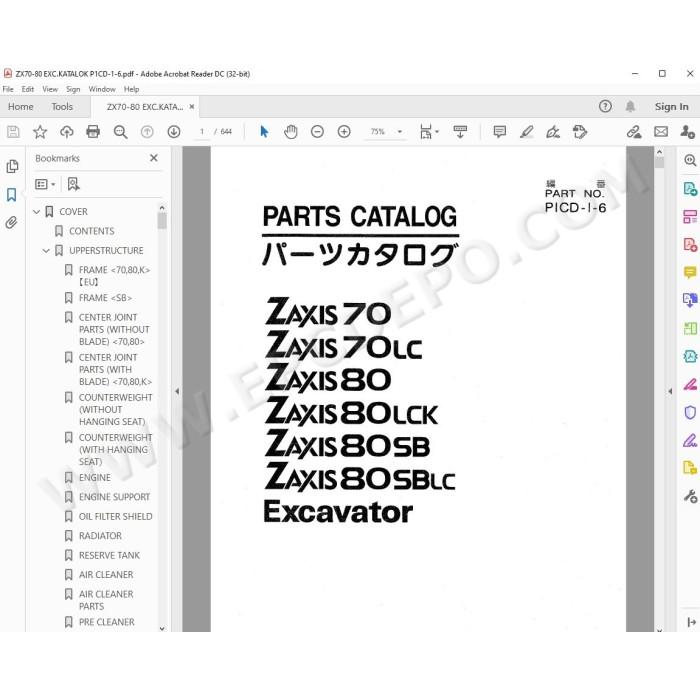
Task: Open the RADIATOR bookmark
Action: (100, 536)
